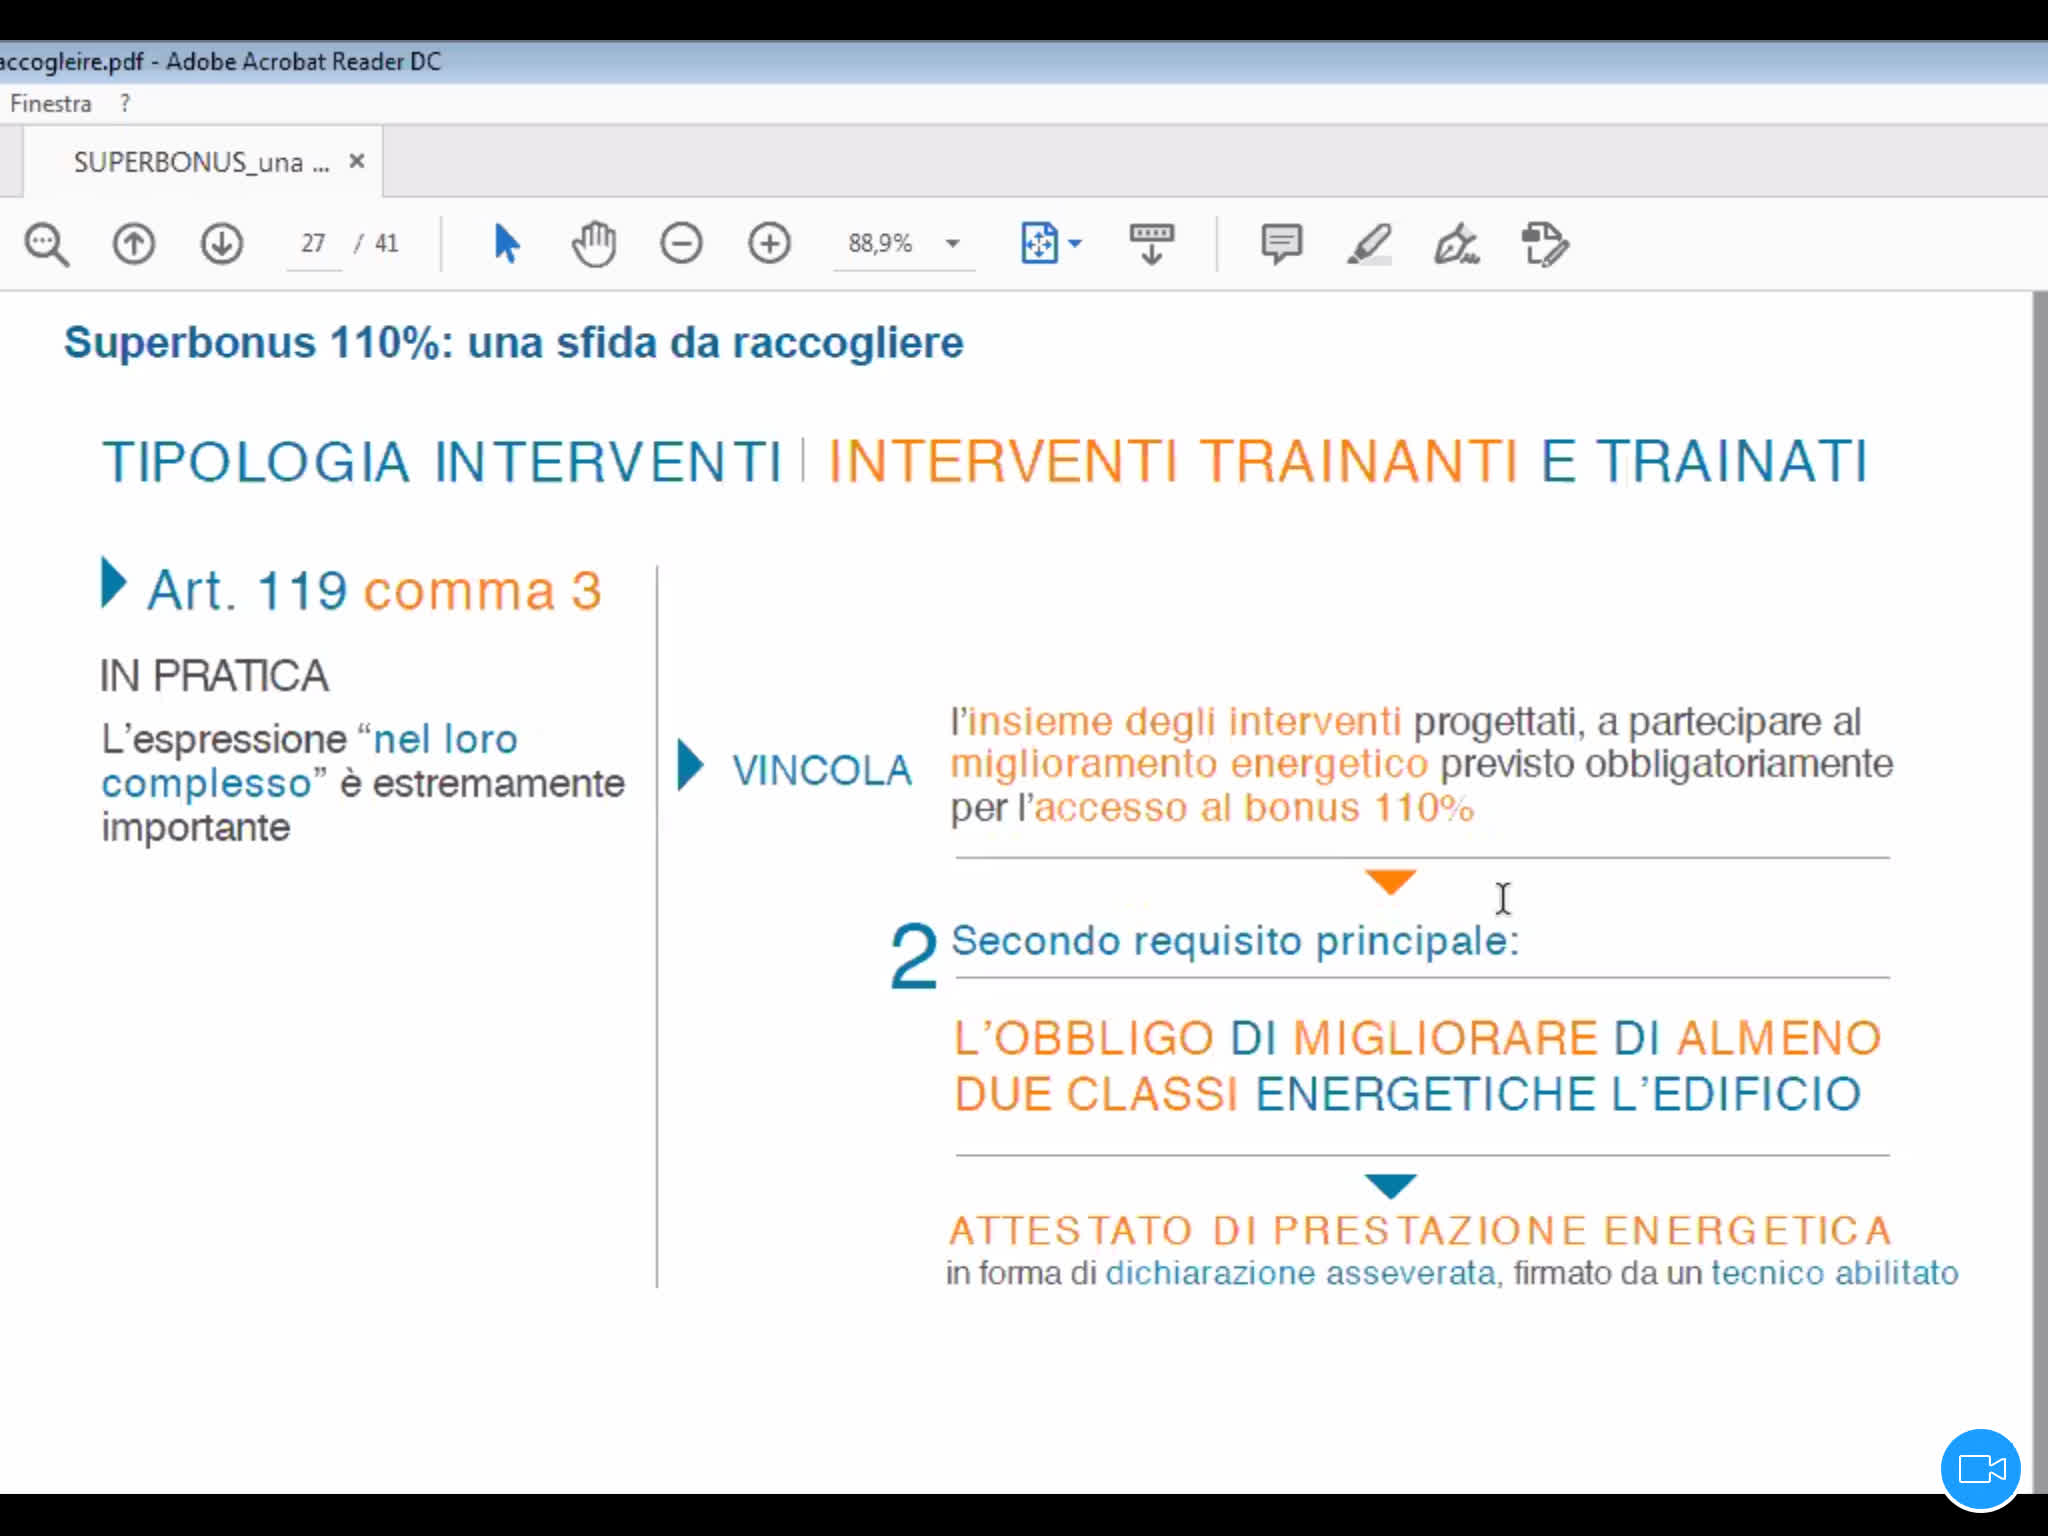Zoom in with the plus button
This screenshot has width=2048, height=1536.
(x=769, y=244)
